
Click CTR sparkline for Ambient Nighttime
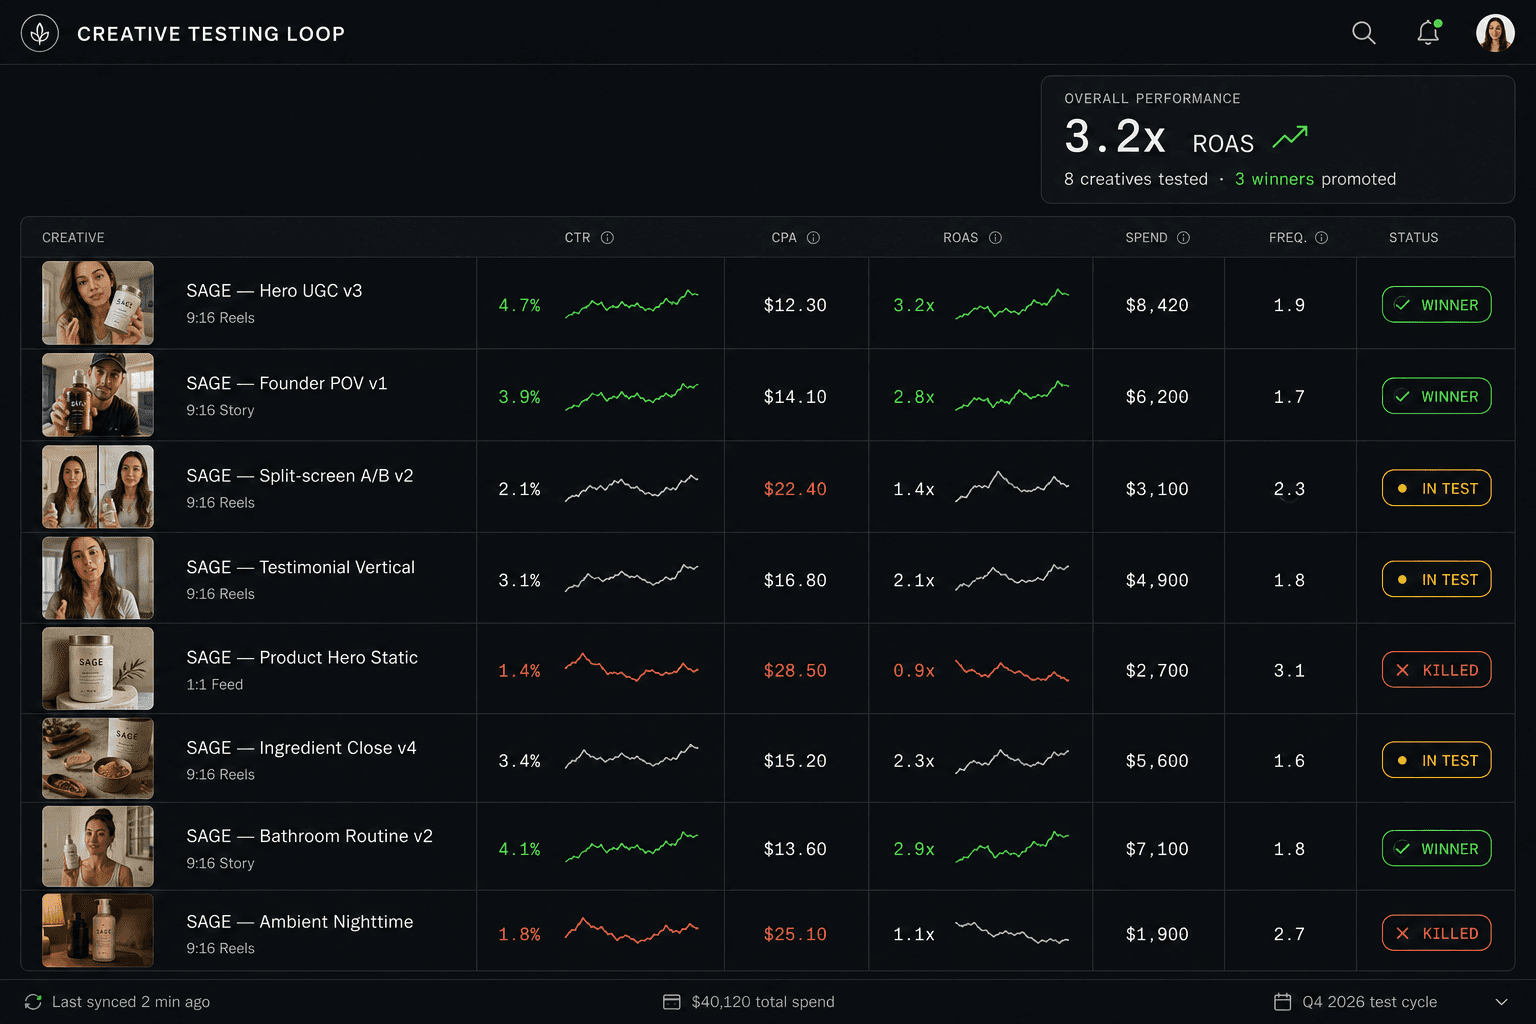631,931
